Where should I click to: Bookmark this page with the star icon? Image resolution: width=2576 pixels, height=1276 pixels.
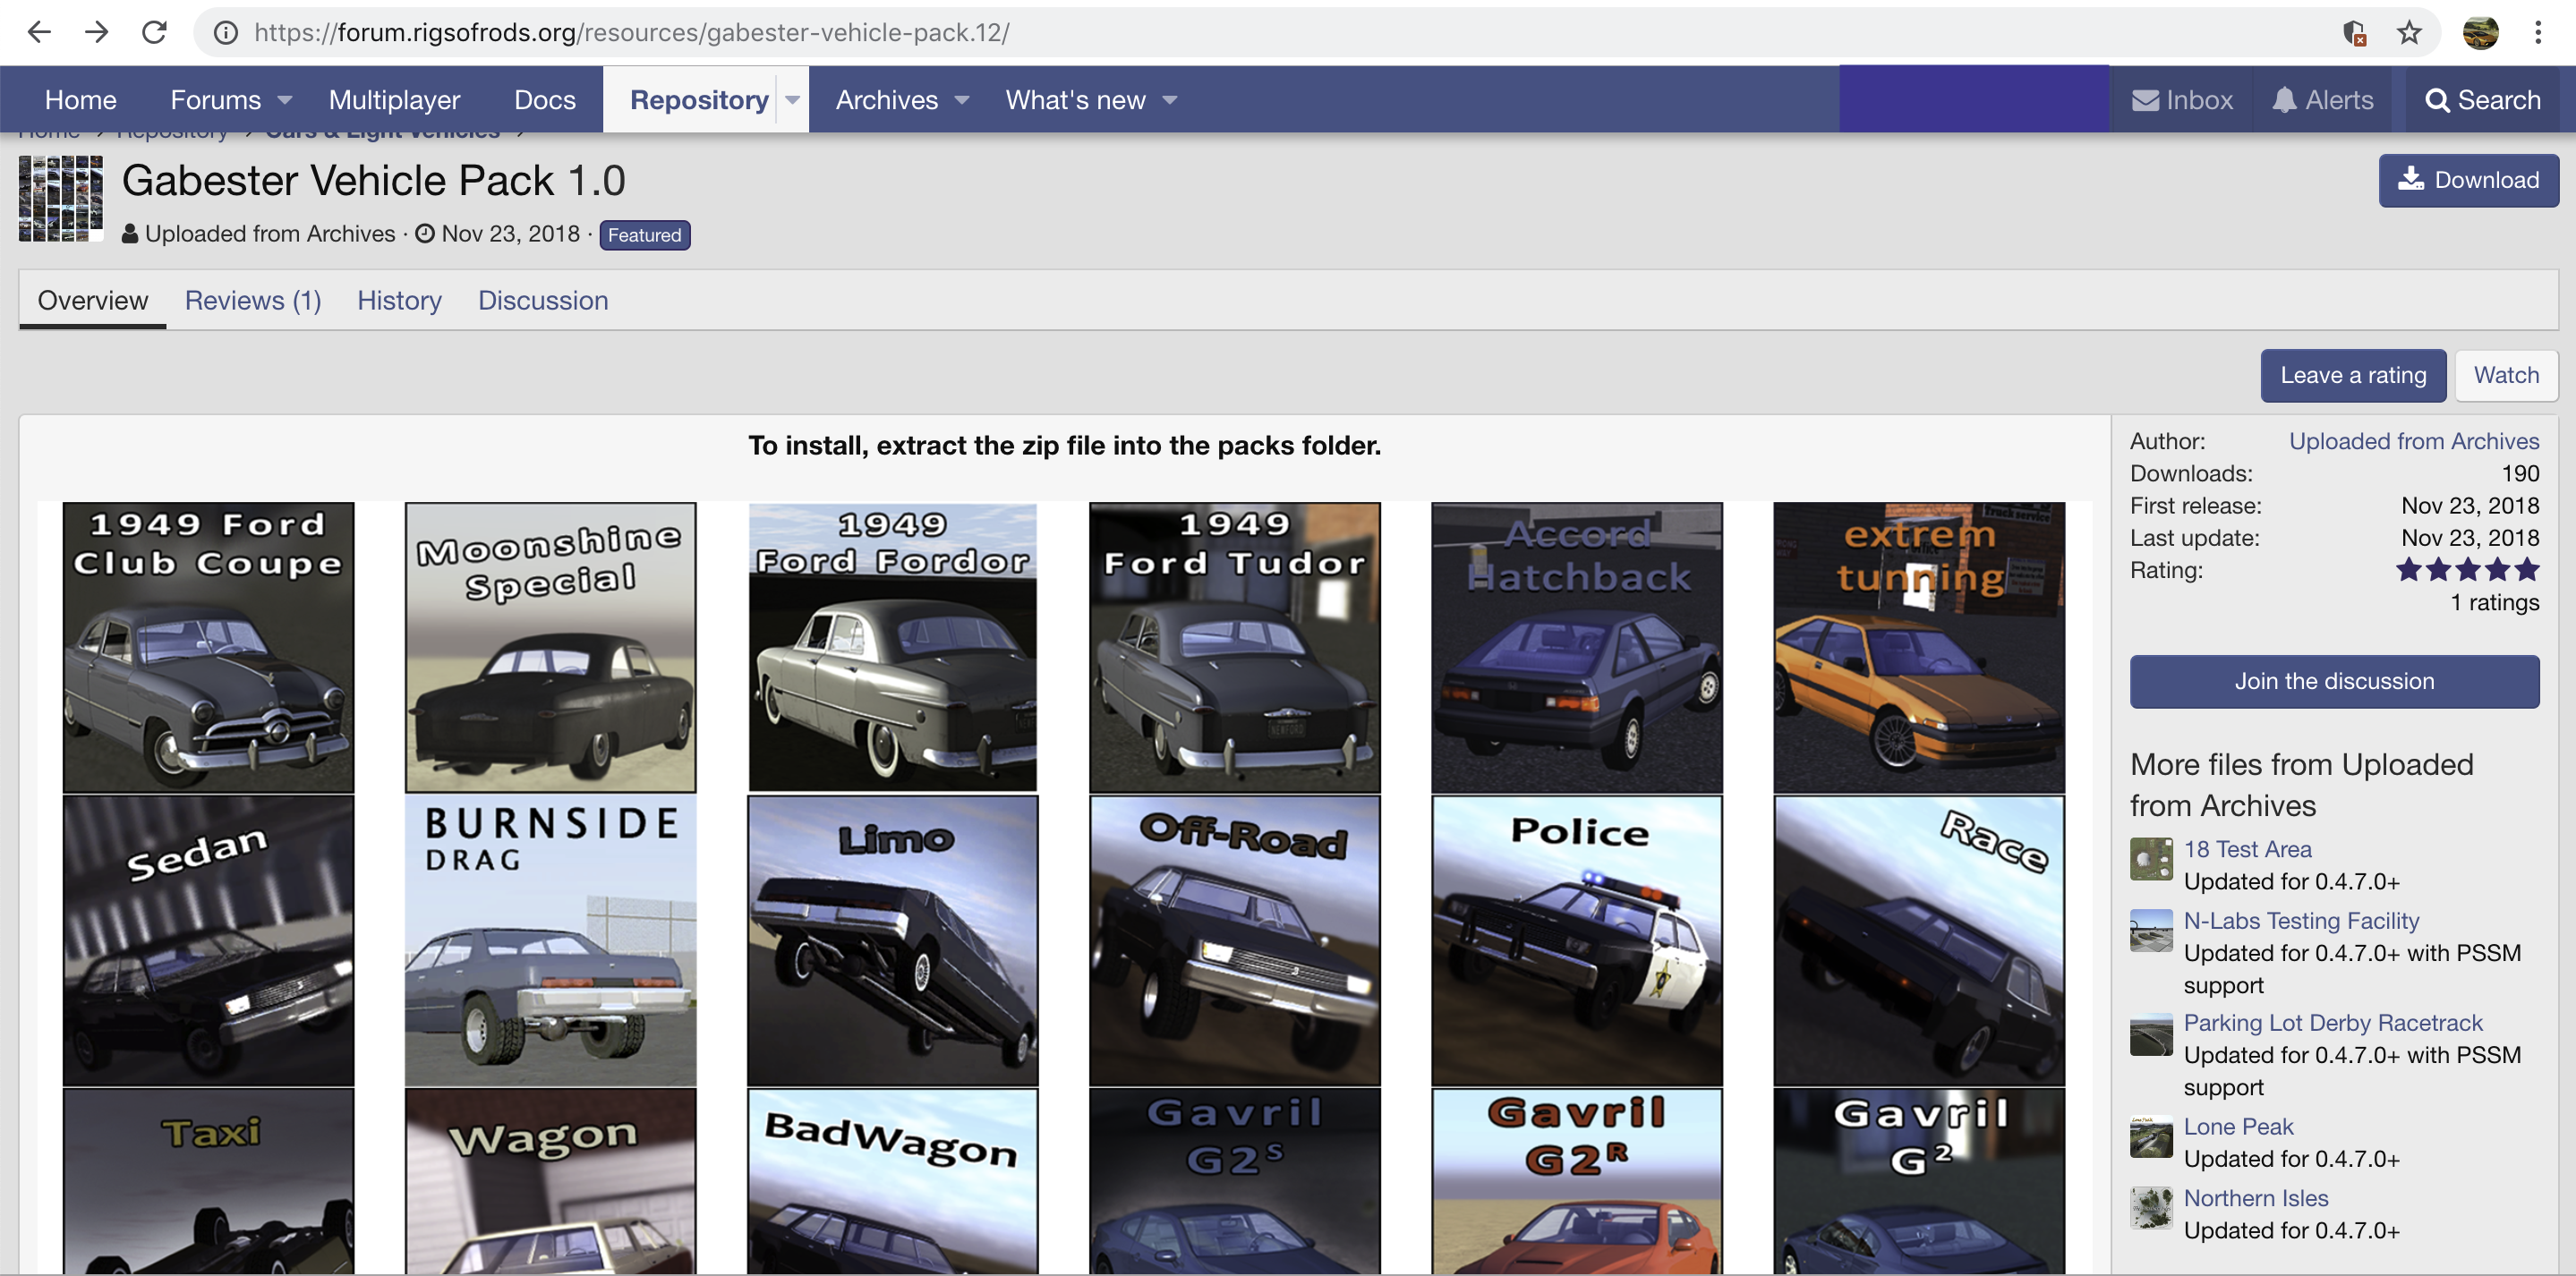tap(2409, 33)
